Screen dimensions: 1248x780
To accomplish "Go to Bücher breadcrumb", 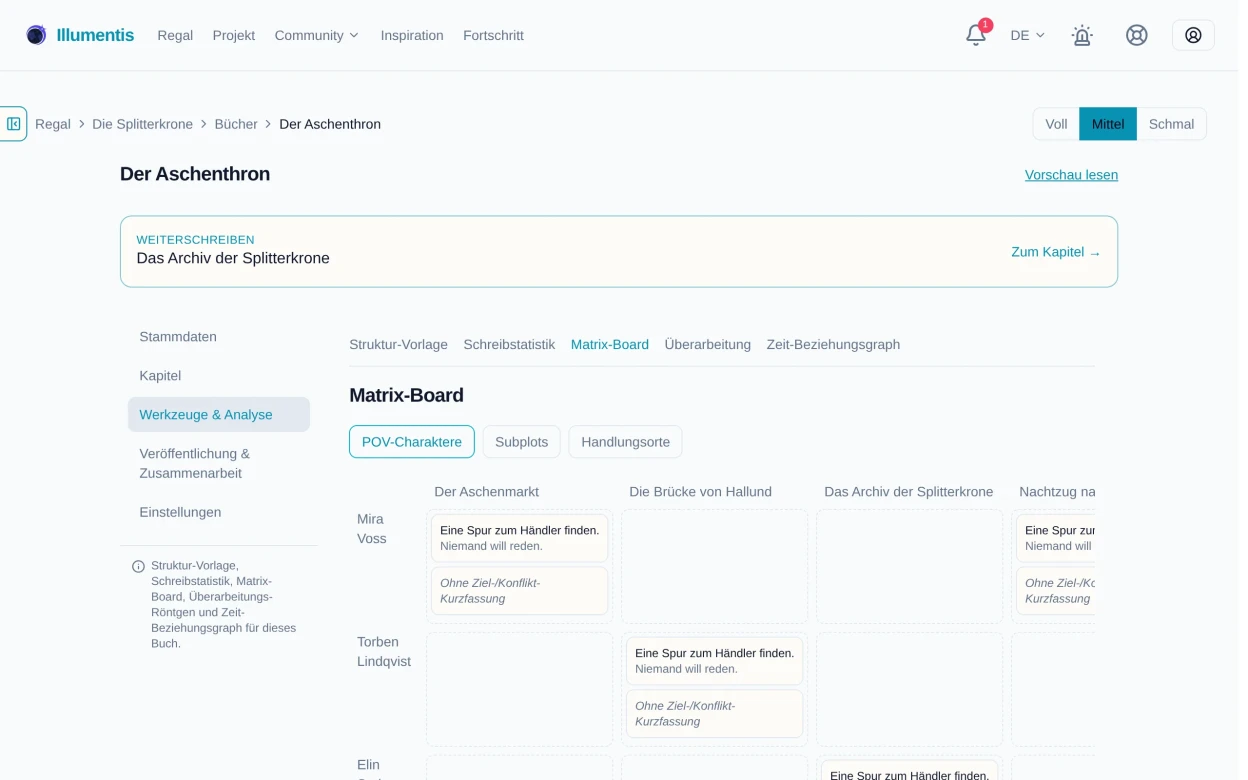I will pos(236,124).
